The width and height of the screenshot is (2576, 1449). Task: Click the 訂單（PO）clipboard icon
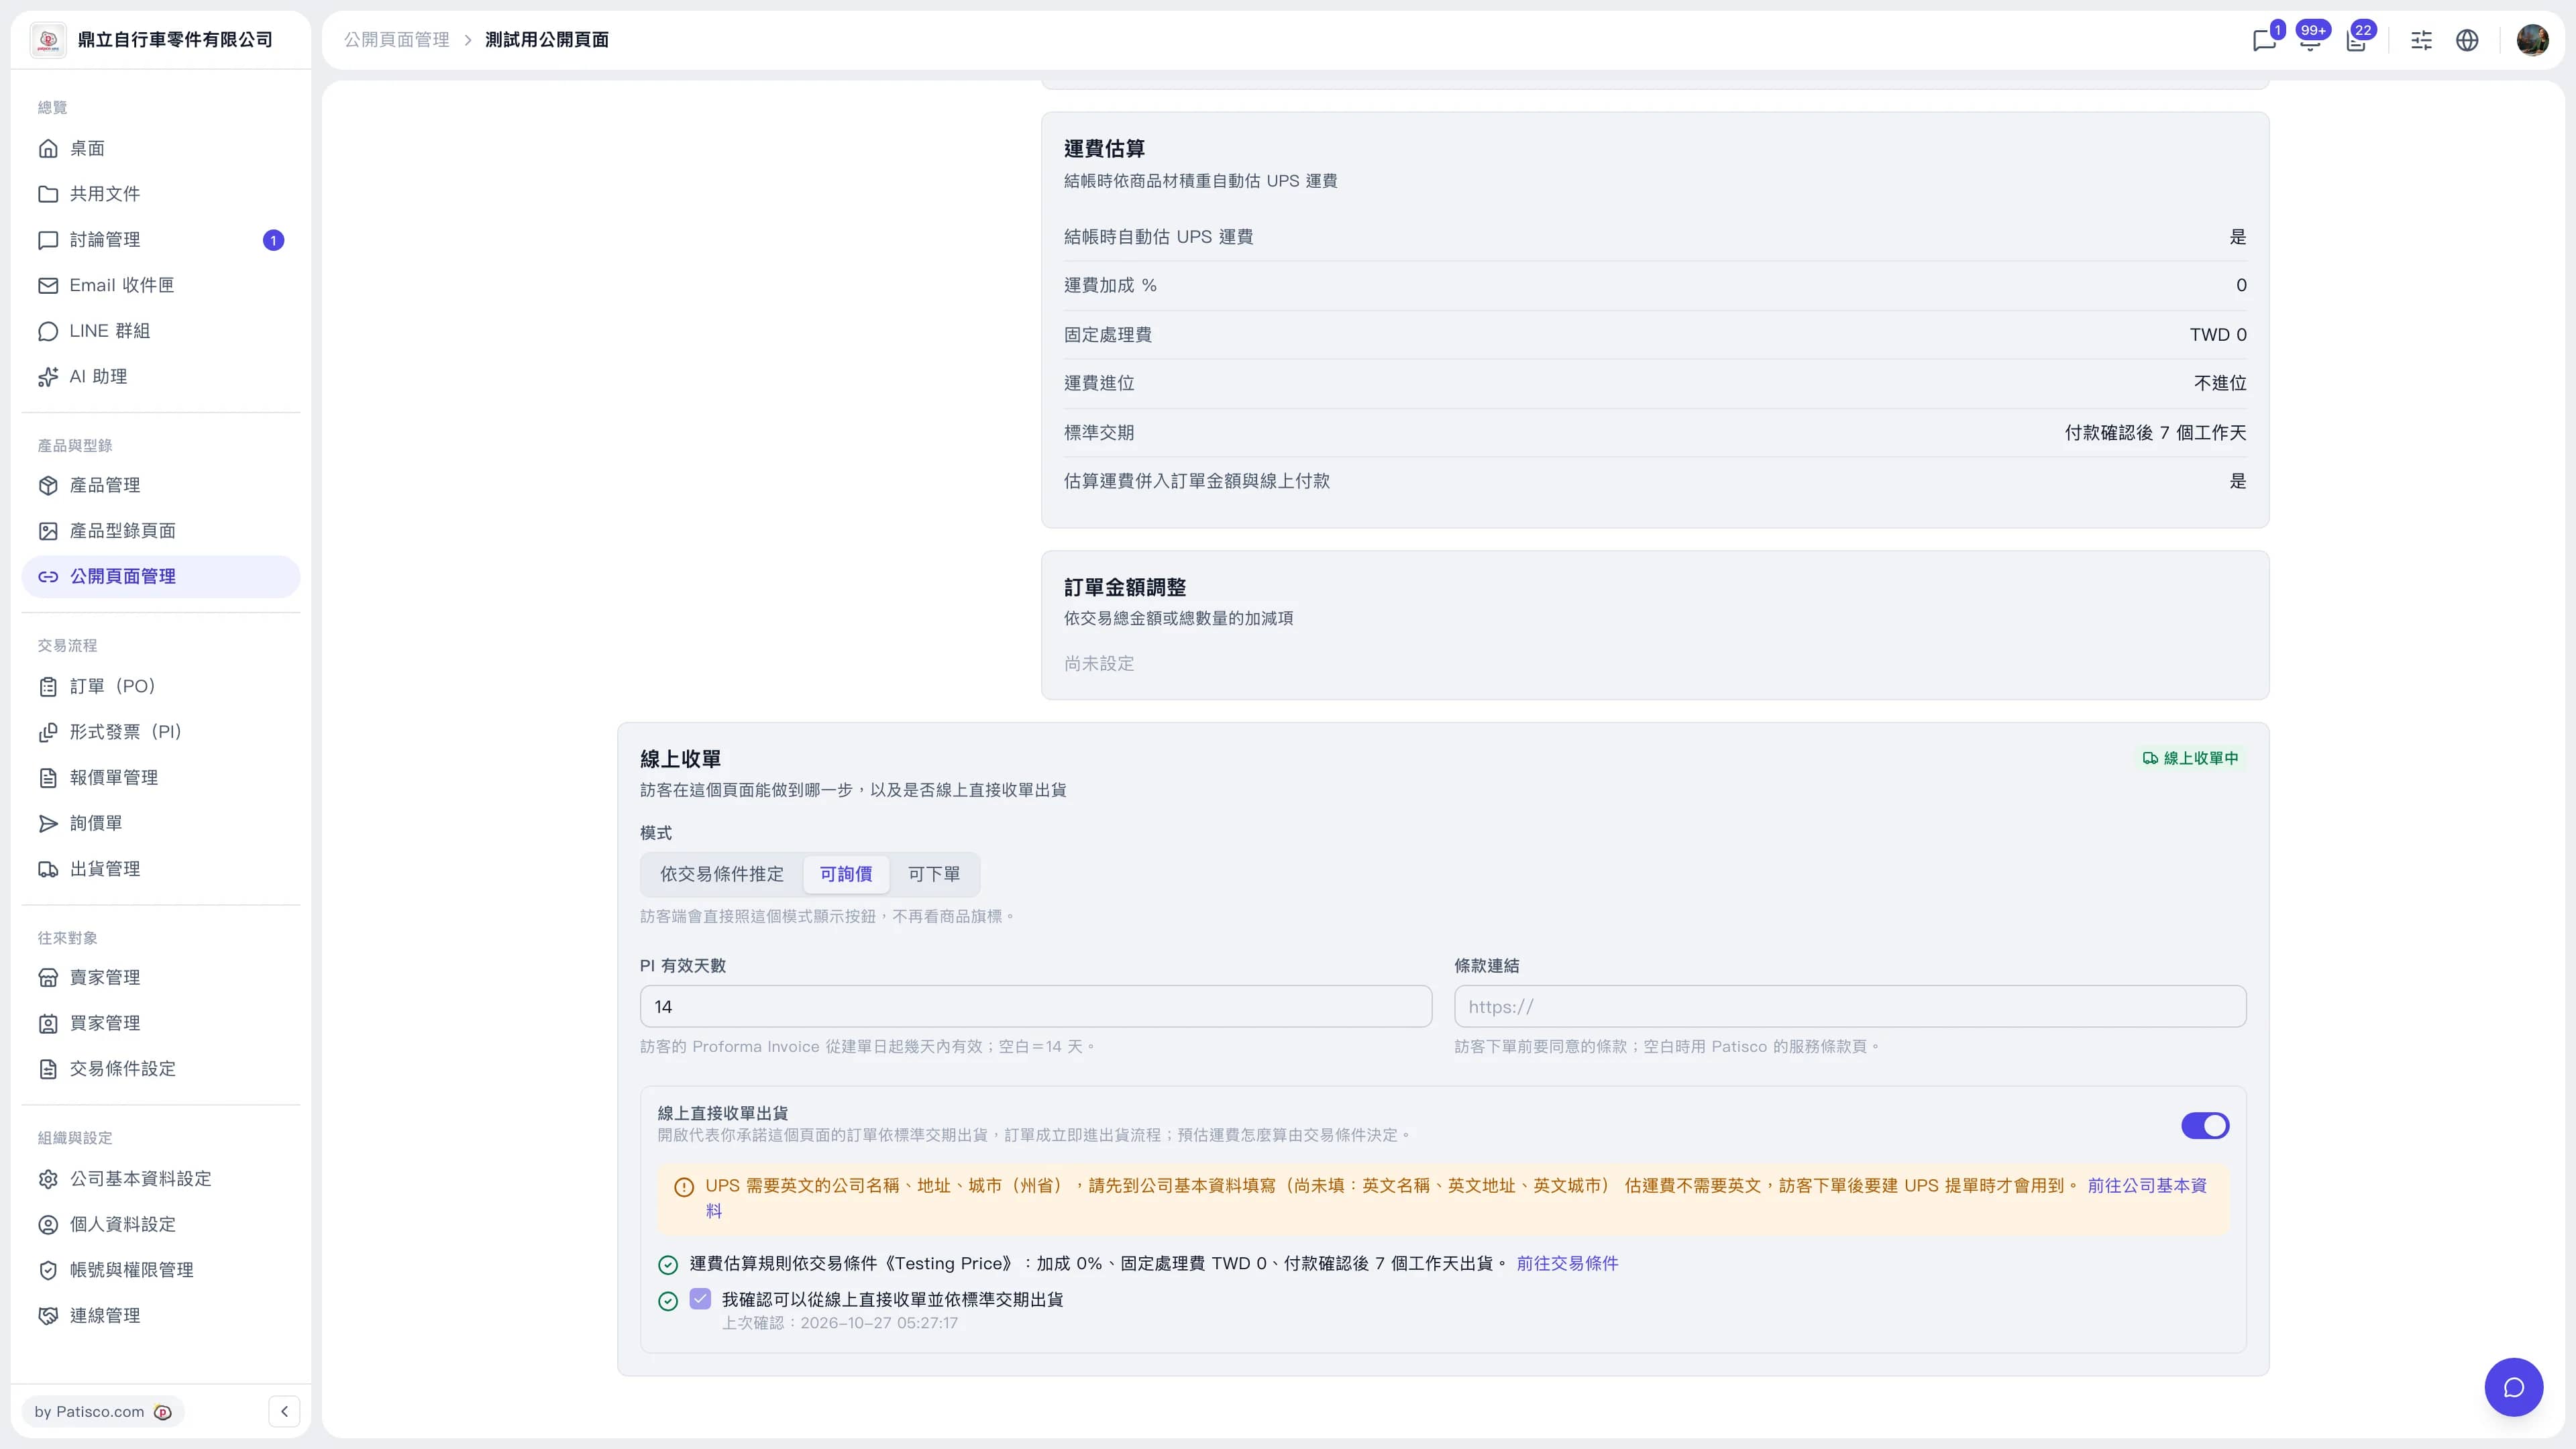(48, 687)
